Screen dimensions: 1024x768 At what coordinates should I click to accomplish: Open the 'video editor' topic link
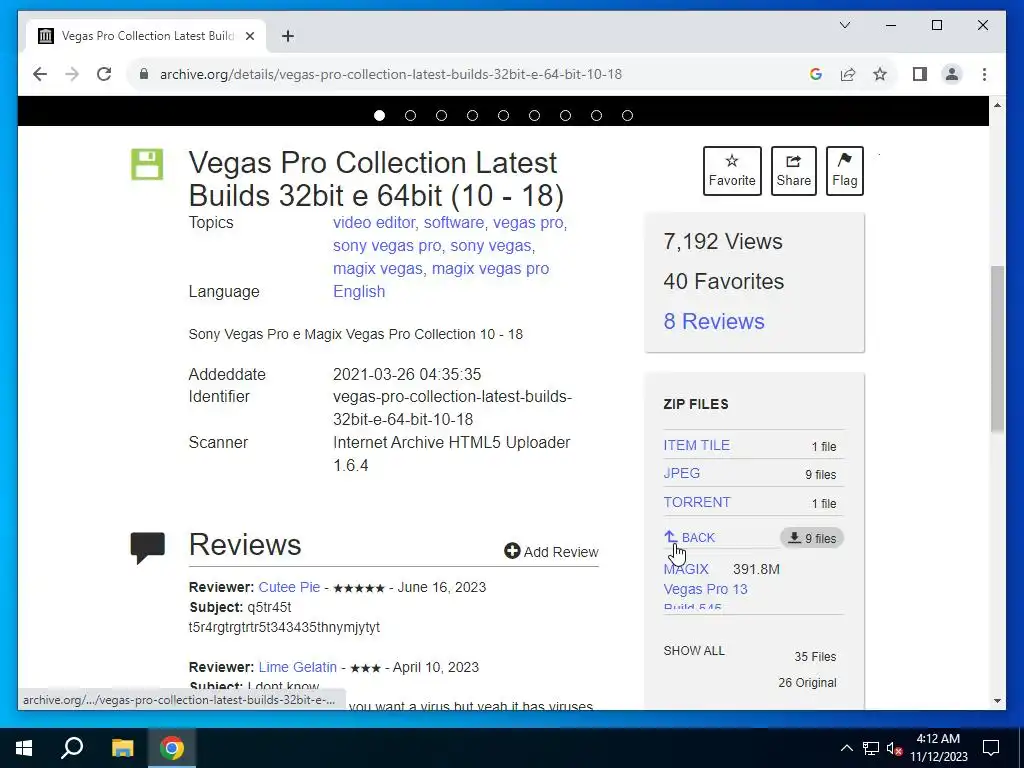click(374, 223)
